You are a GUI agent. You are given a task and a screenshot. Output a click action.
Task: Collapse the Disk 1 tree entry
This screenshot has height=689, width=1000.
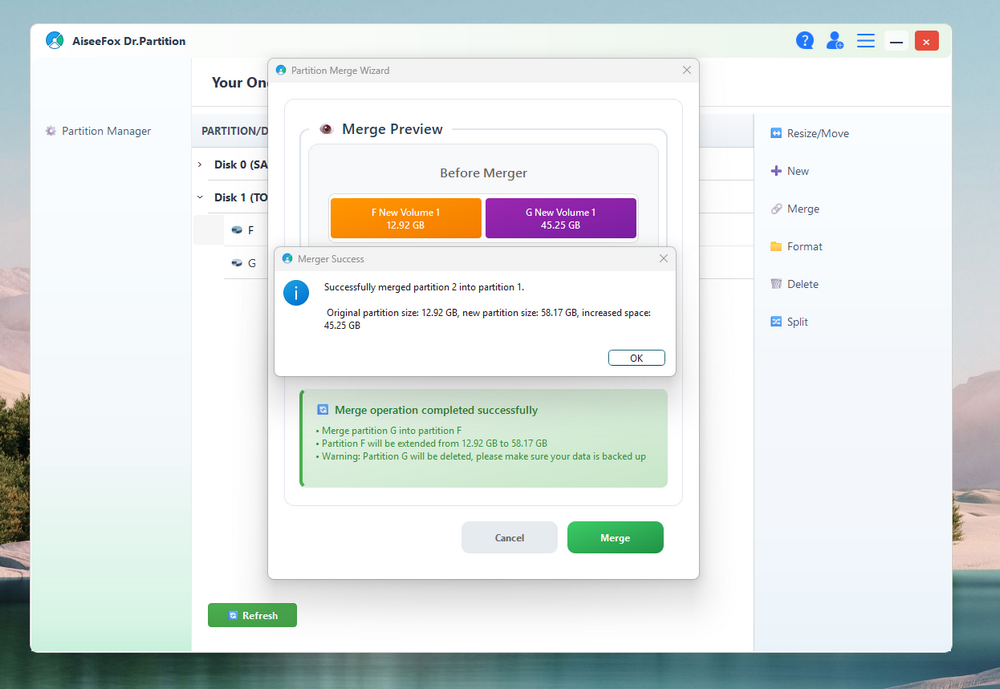click(200, 198)
